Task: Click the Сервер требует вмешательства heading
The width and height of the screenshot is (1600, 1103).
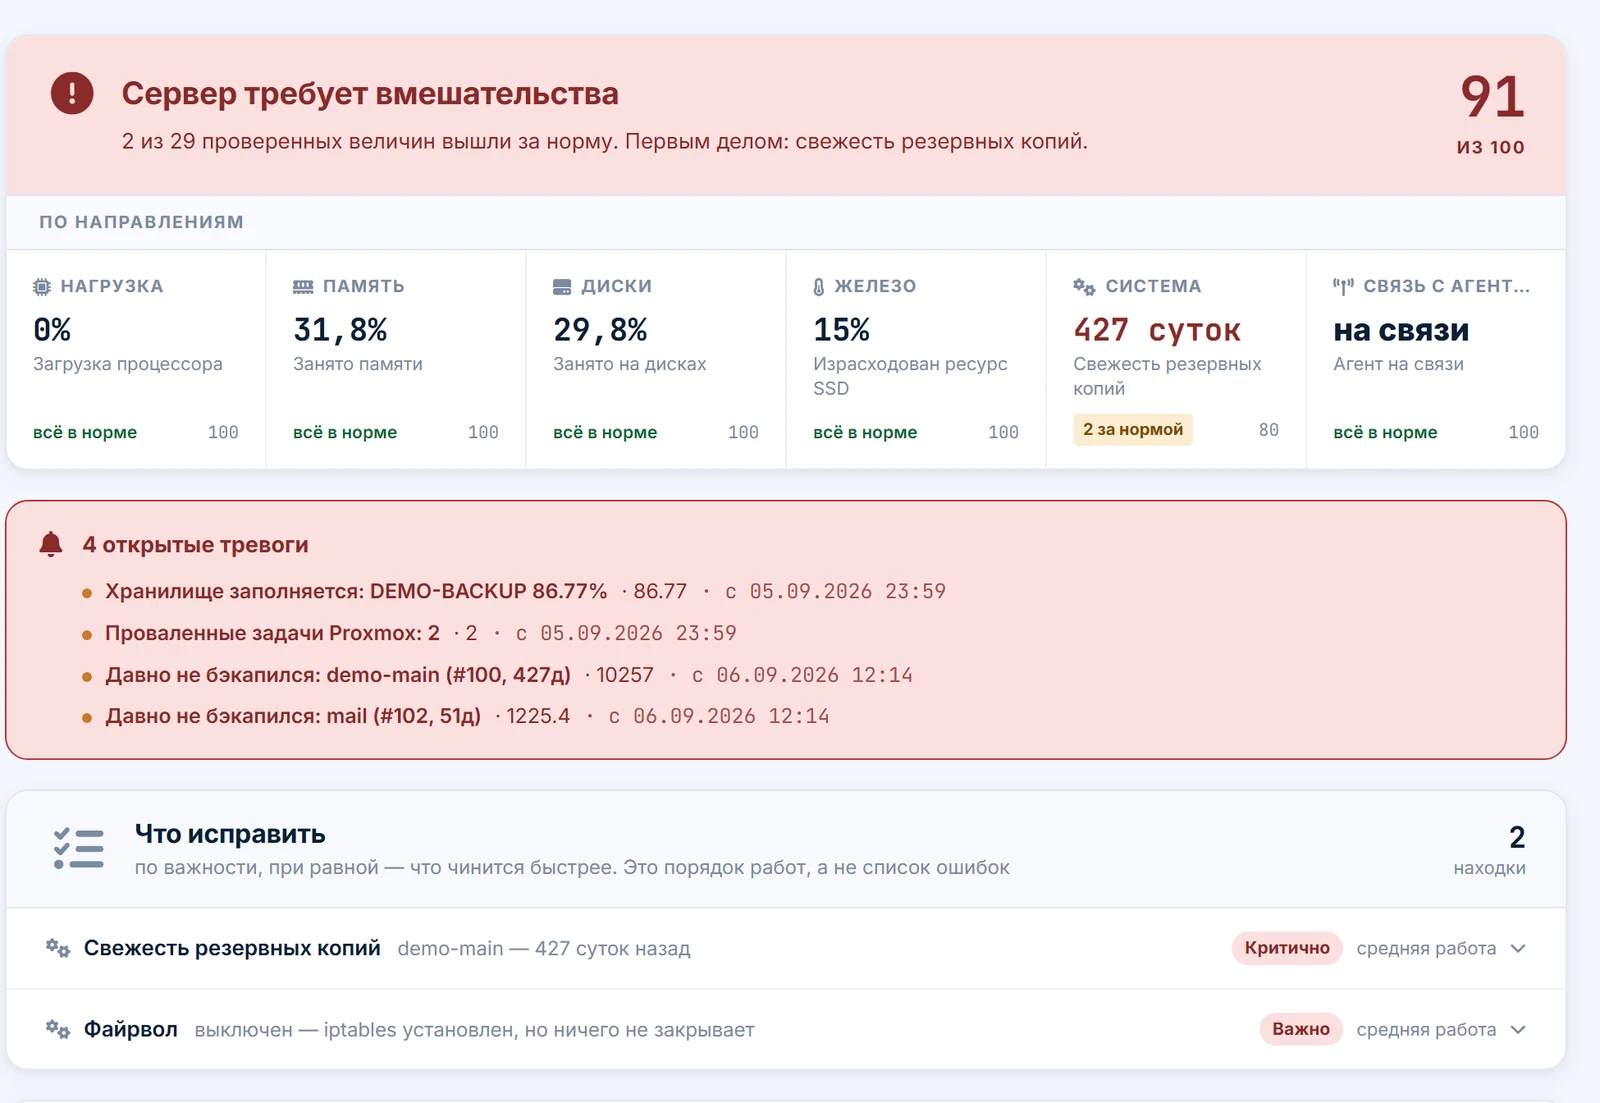Action: tap(370, 93)
